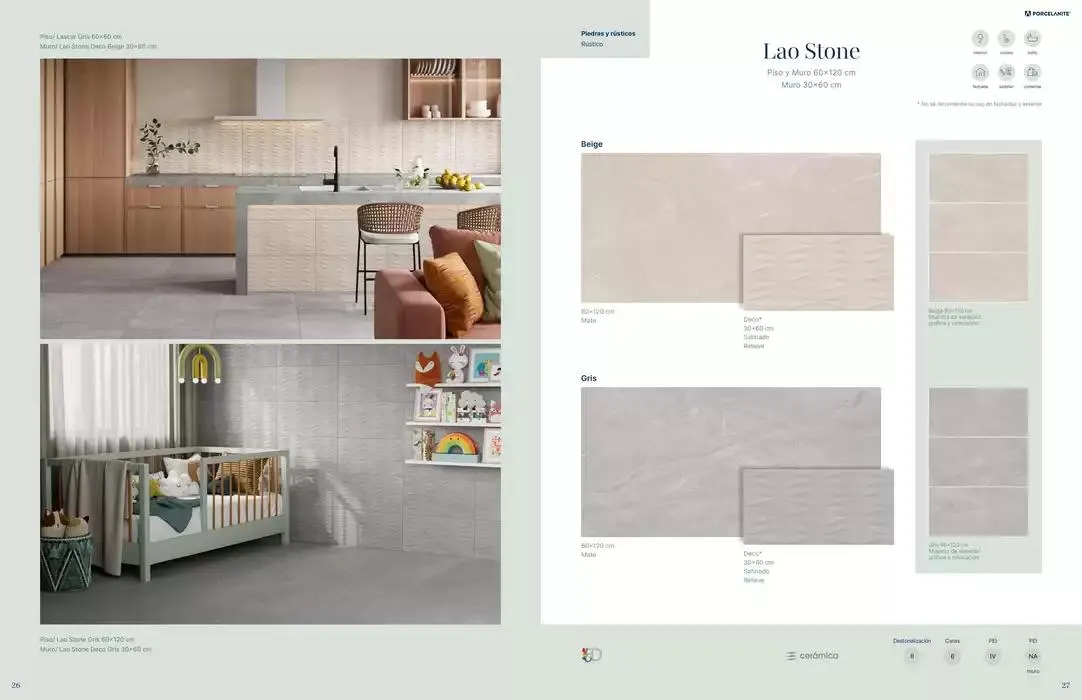Click the HD color icon in footer
Screen dimensions: 1082x700
(591, 655)
